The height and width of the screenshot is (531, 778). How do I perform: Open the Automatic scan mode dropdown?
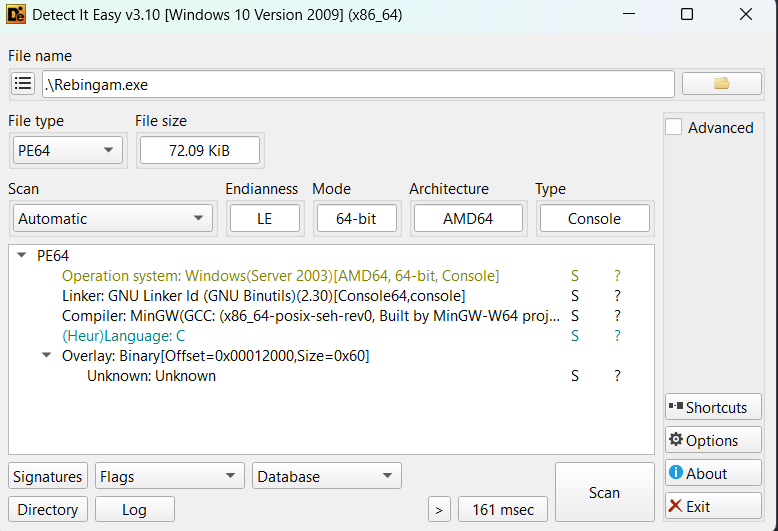pyautogui.click(x=113, y=219)
